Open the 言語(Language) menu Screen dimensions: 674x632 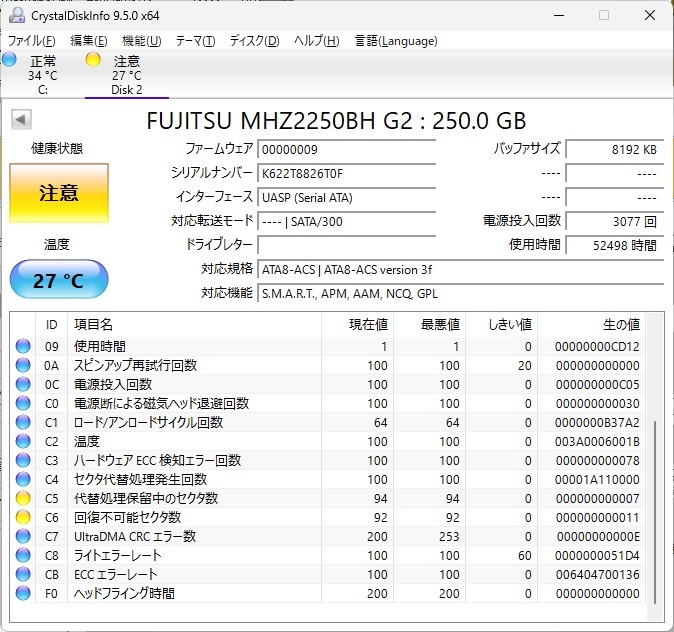[396, 41]
